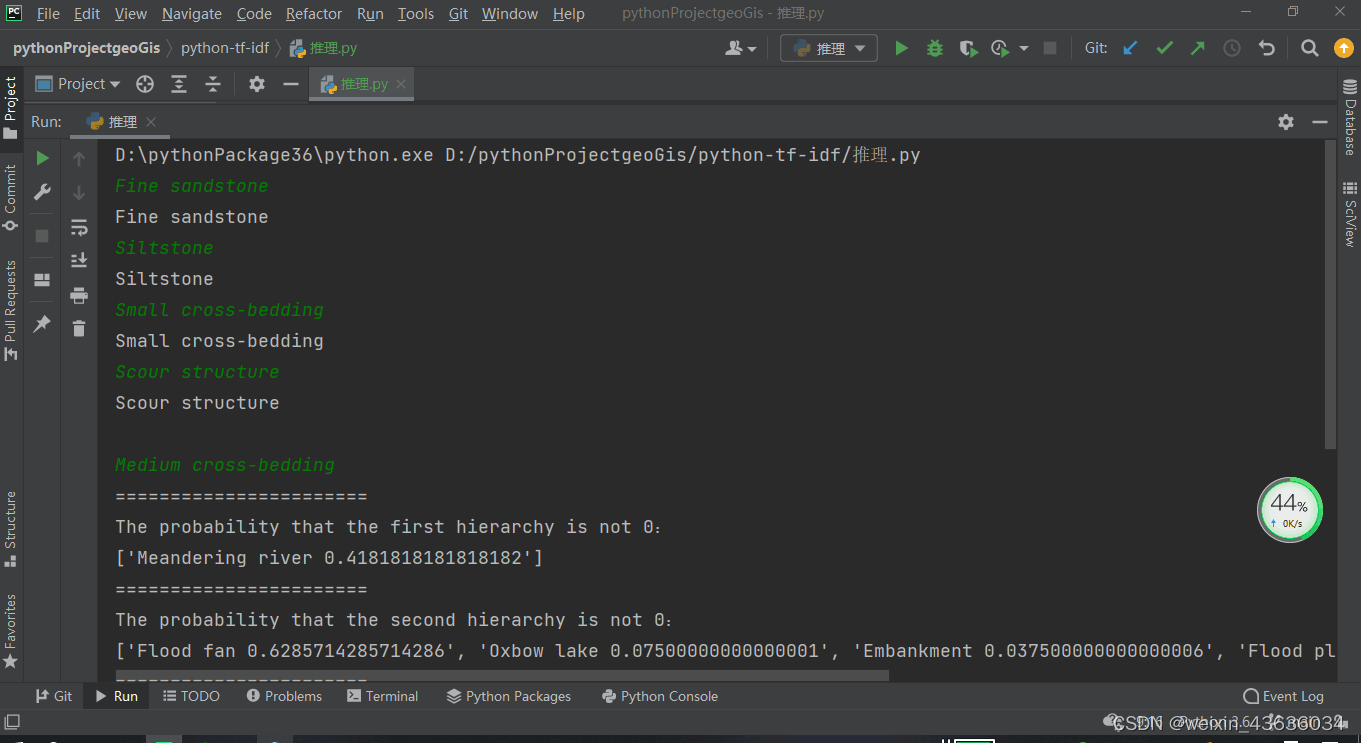Toggle the Structure side panel

pyautogui.click(x=11, y=529)
